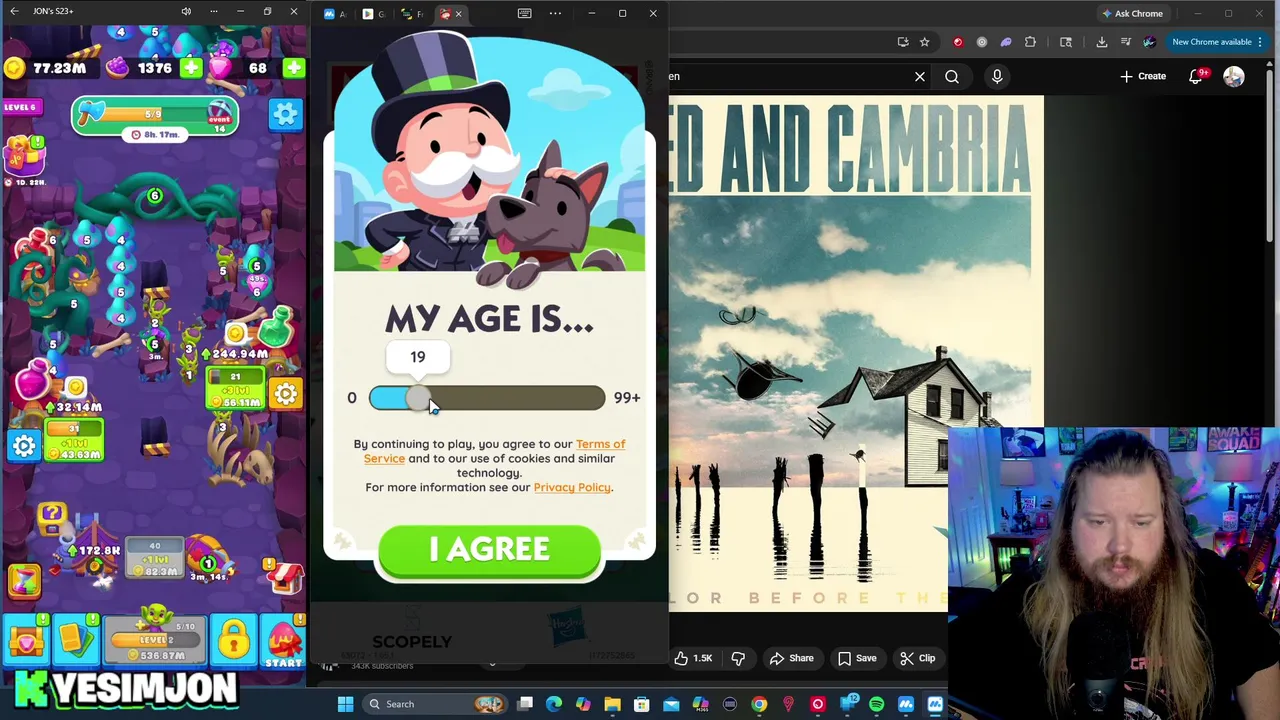Switch to the third tab labeled Fr
The width and height of the screenshot is (1280, 720).
[x=411, y=14]
